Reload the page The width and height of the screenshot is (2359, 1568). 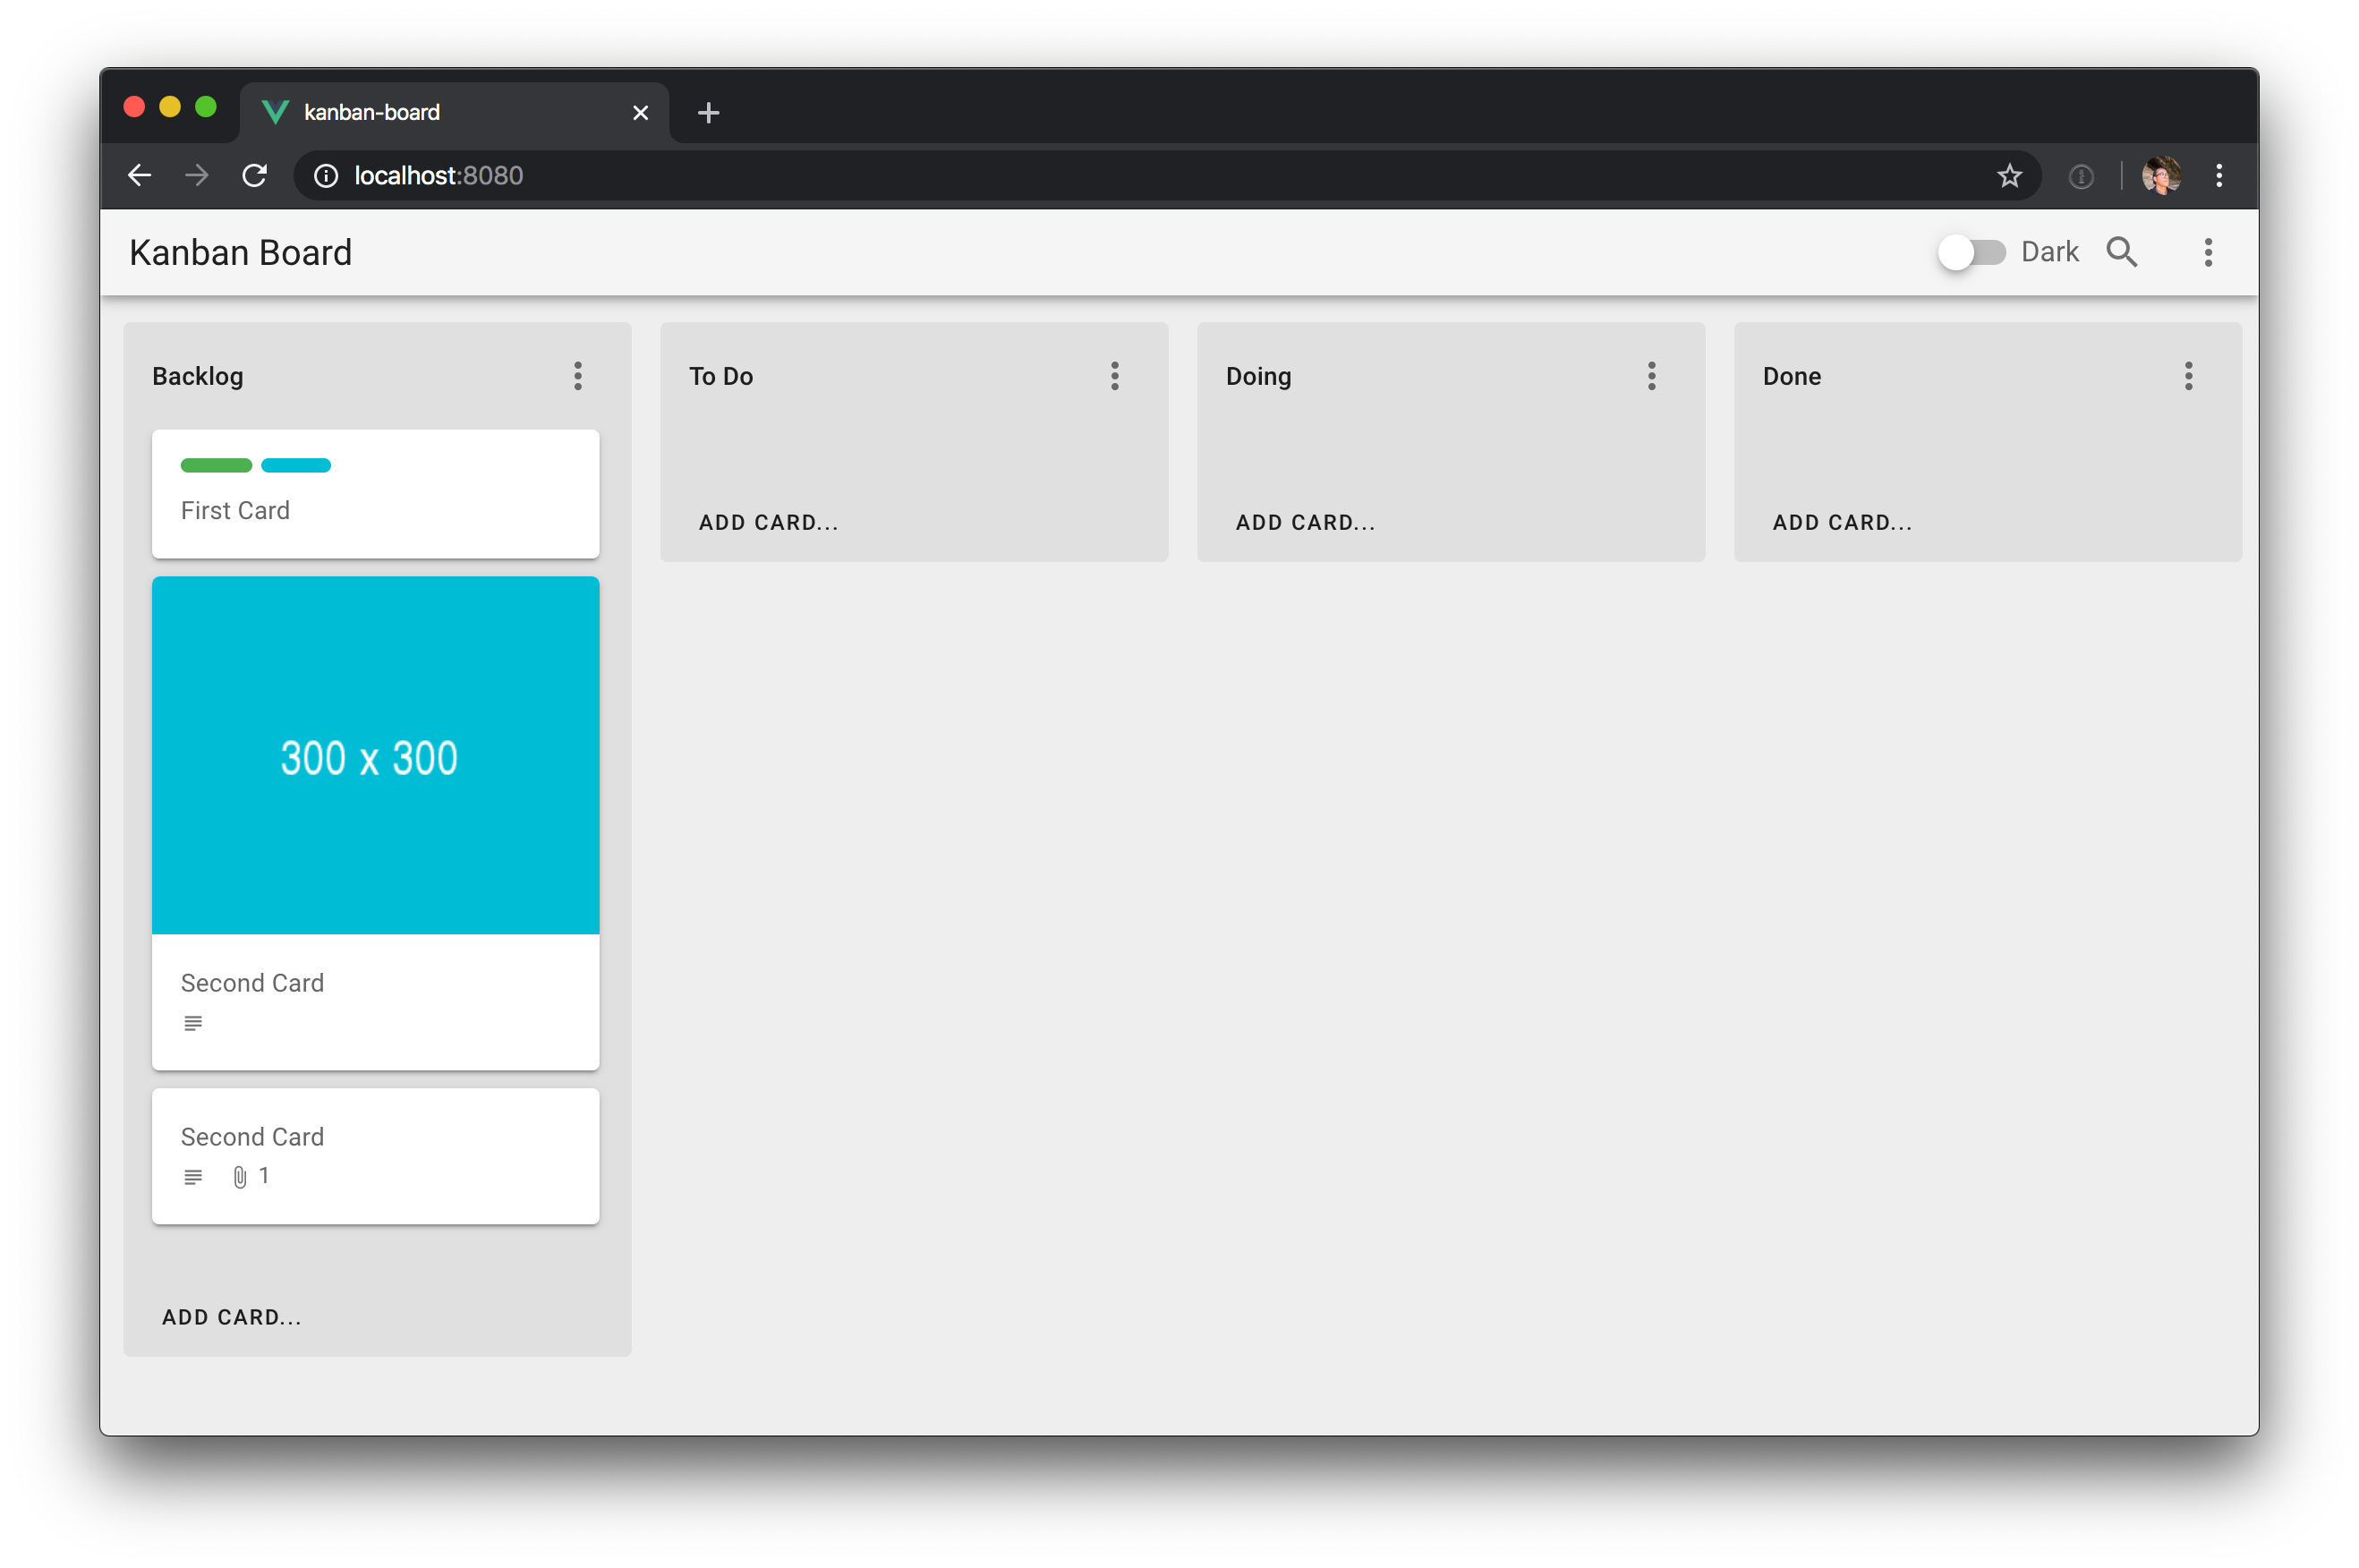pyautogui.click(x=255, y=176)
